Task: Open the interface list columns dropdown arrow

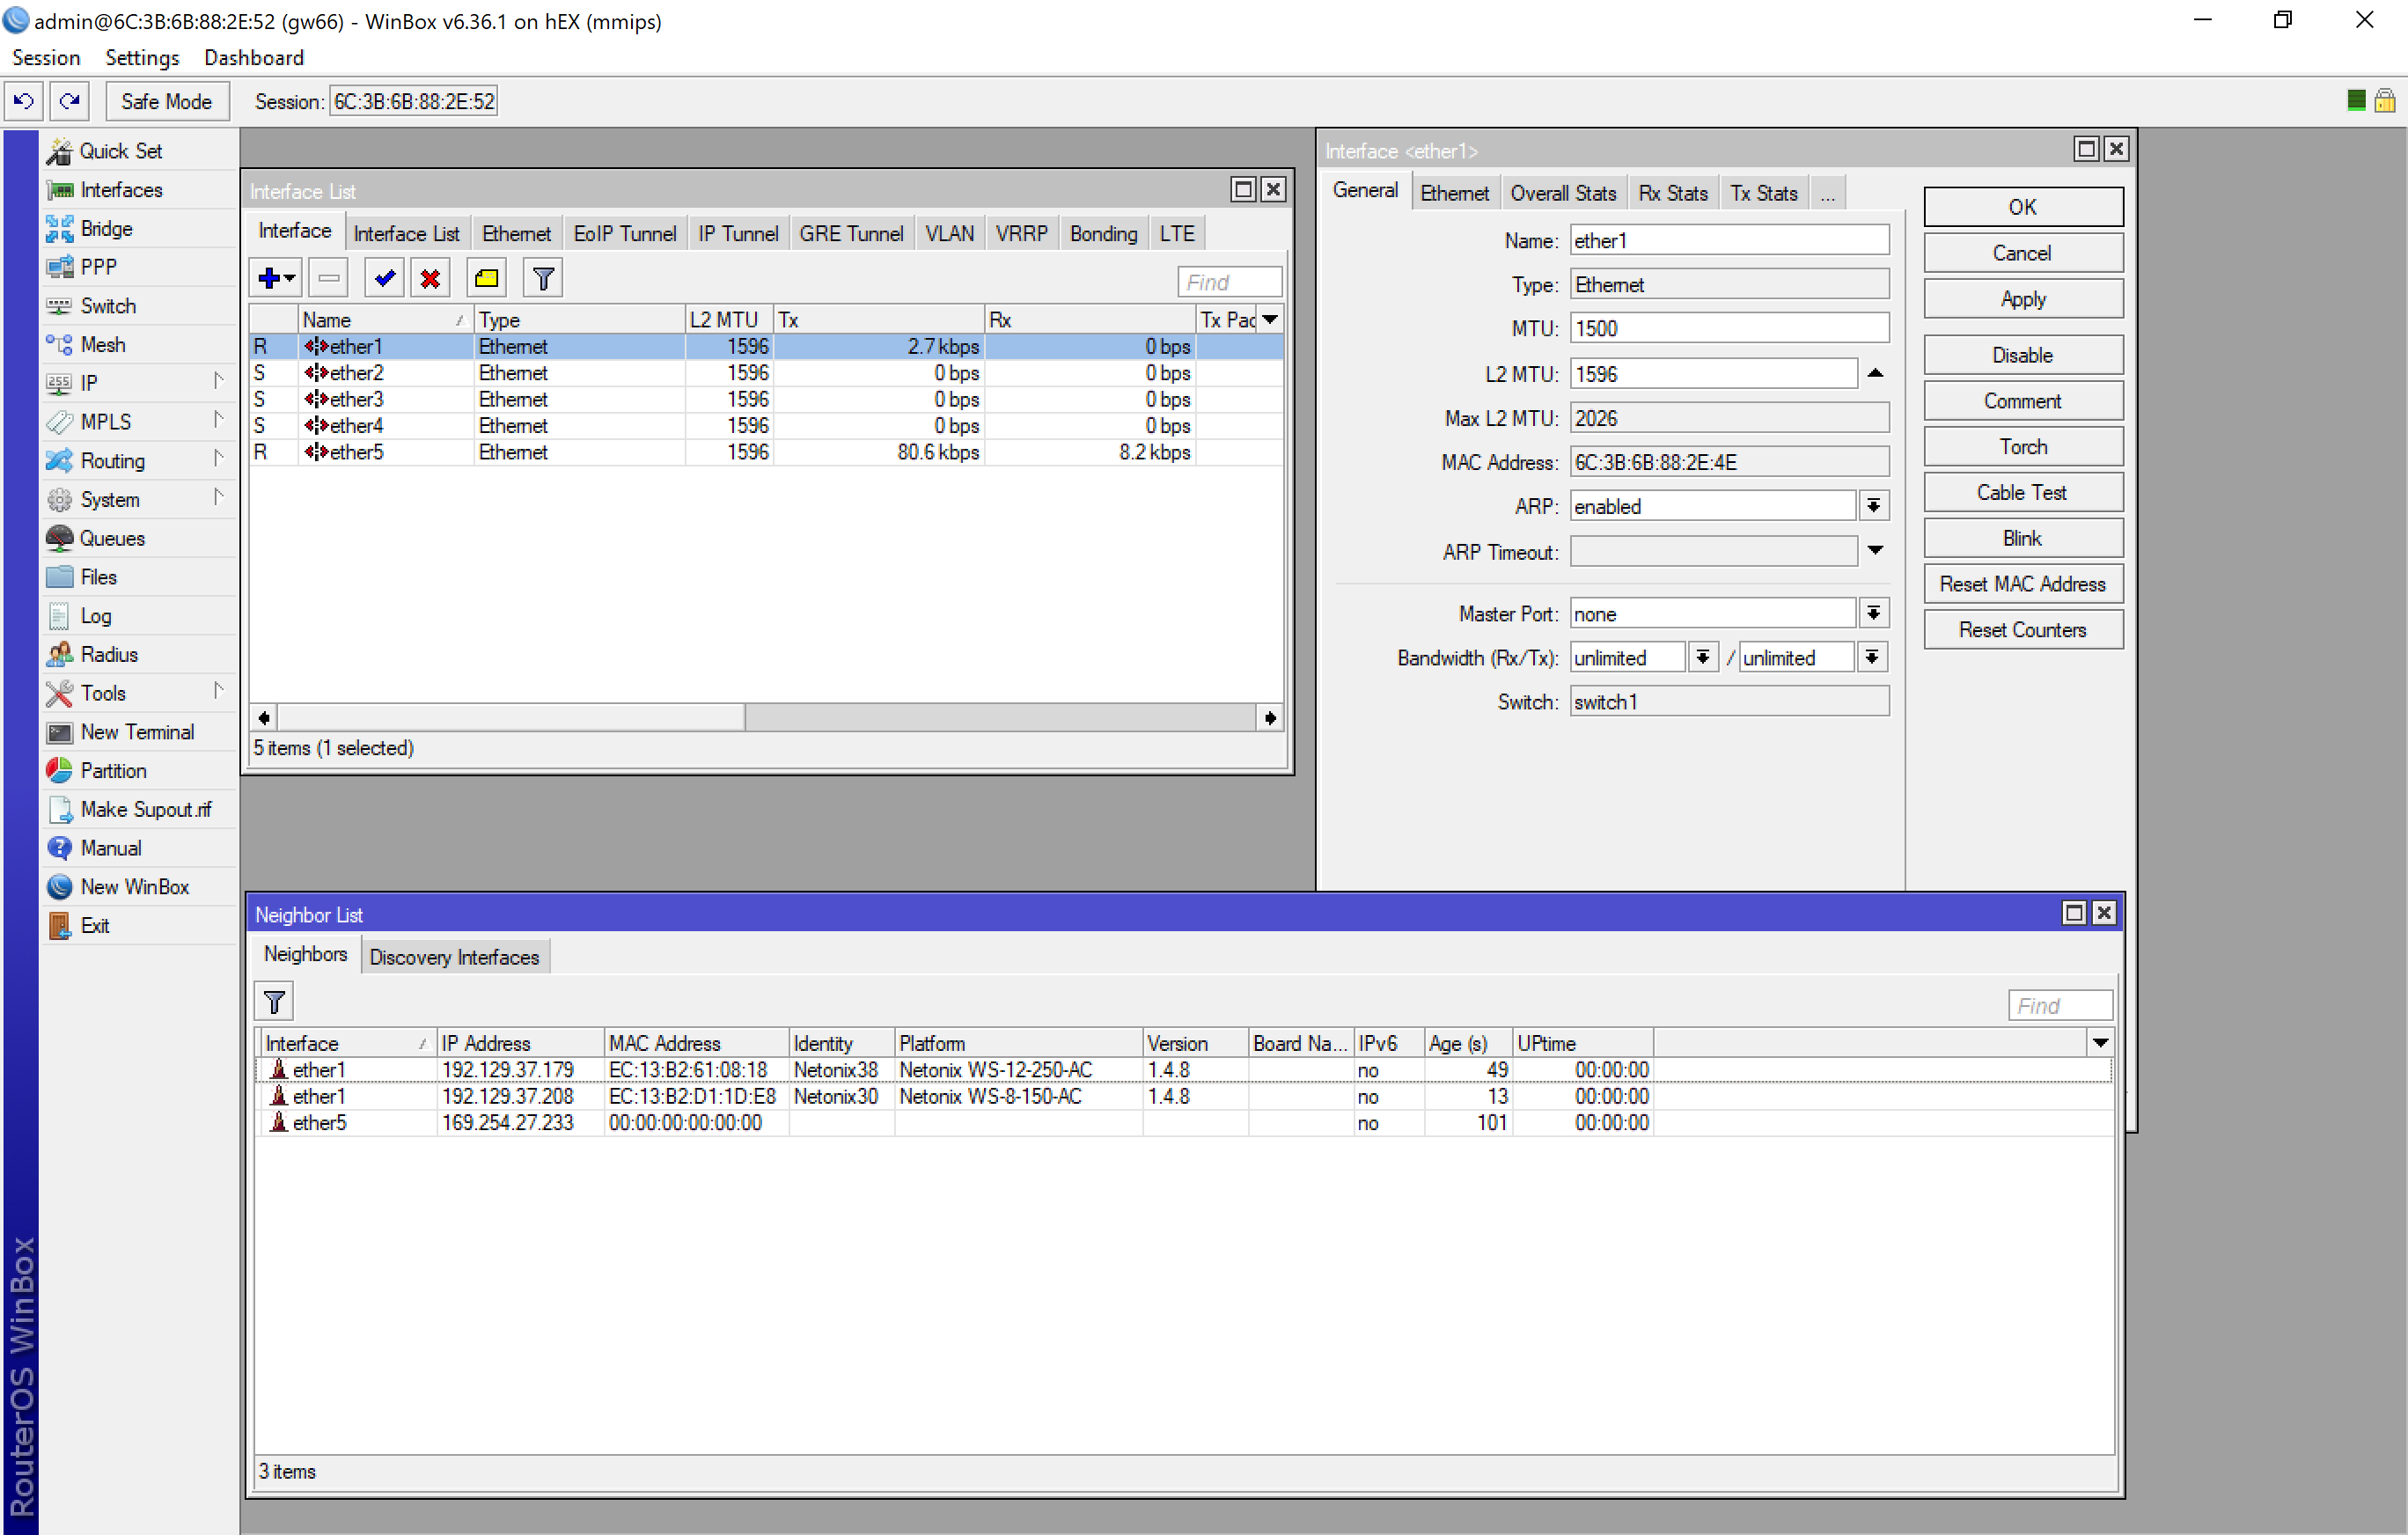Action: click(x=1270, y=319)
